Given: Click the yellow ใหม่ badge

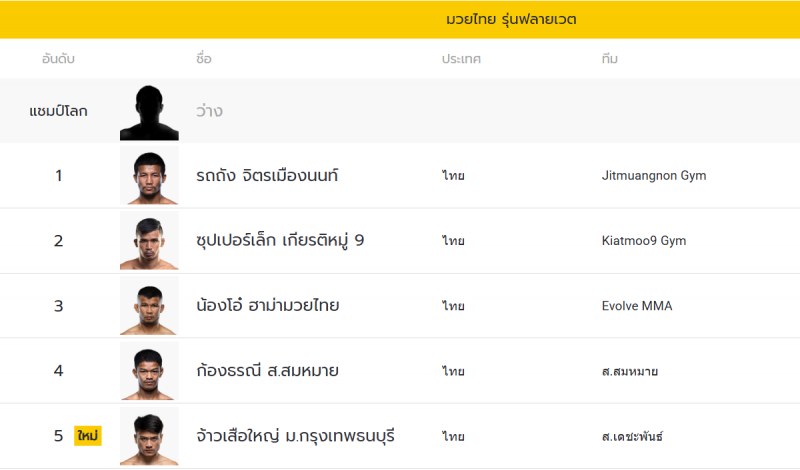Looking at the screenshot, I should tap(88, 436).
